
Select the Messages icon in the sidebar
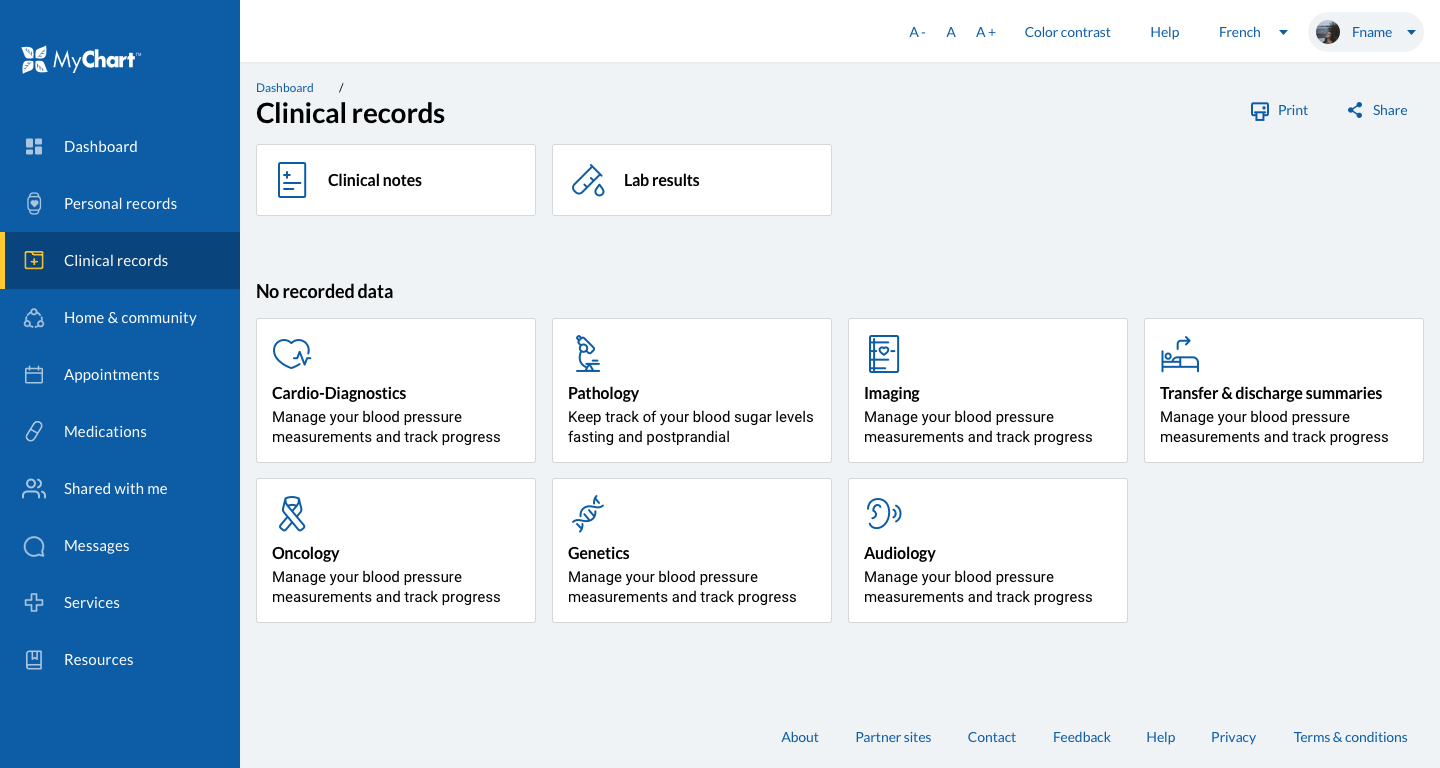34,545
